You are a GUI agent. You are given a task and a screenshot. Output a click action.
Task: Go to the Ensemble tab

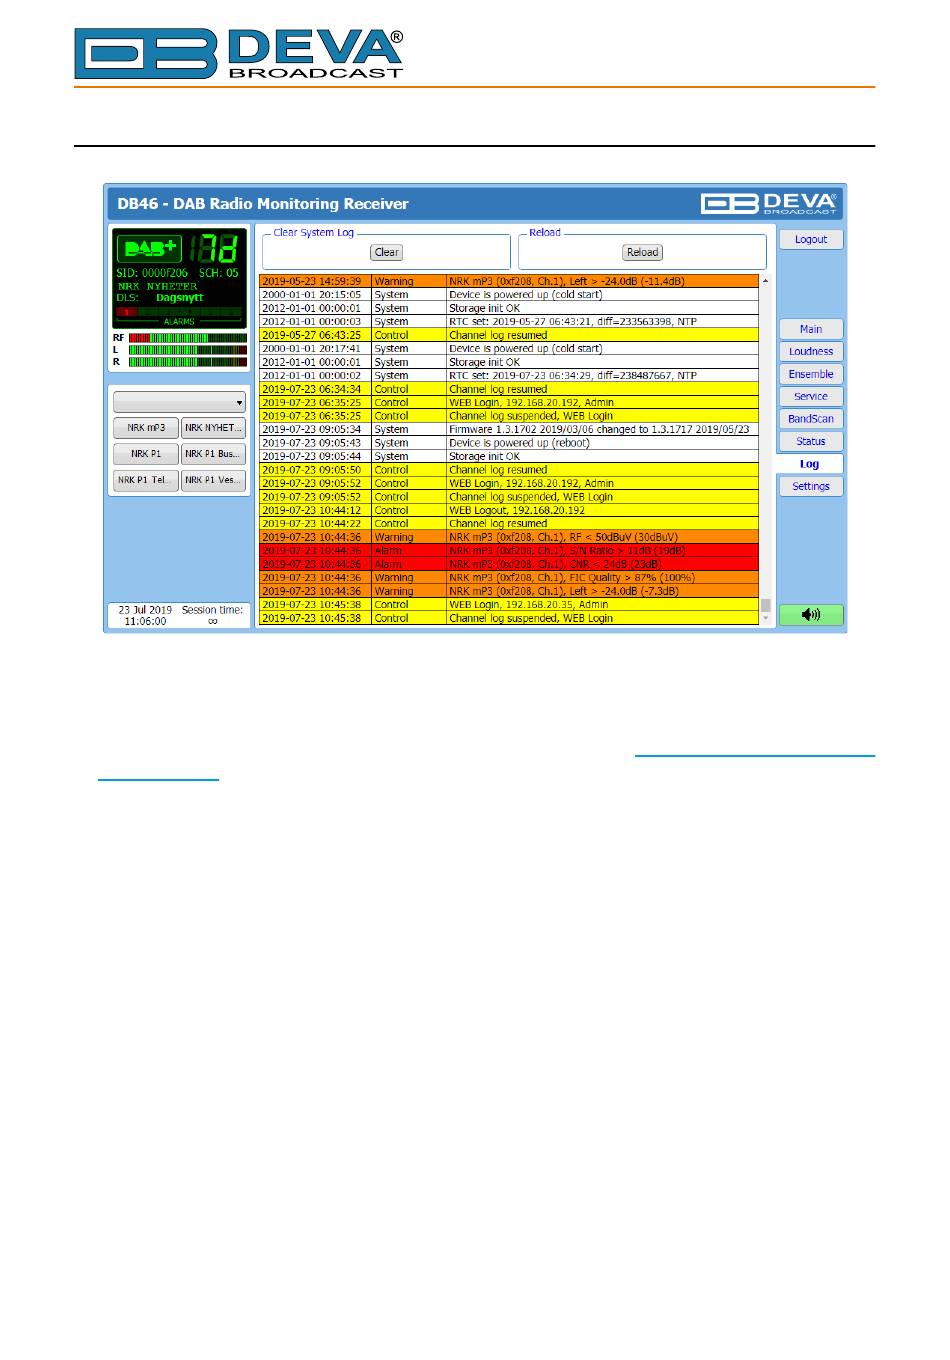pyautogui.click(x=811, y=374)
